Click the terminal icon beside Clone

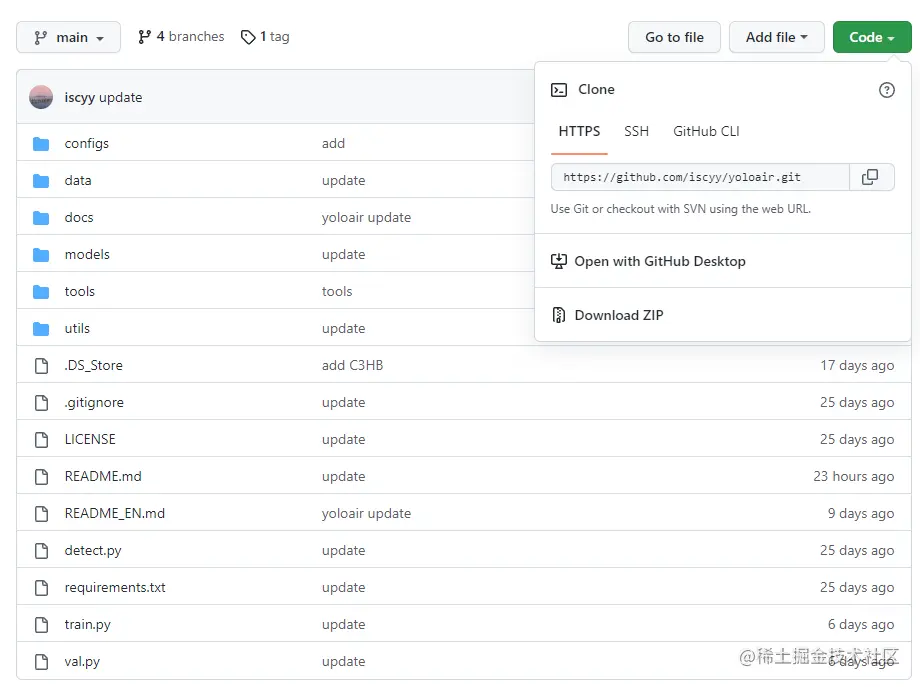(559, 90)
